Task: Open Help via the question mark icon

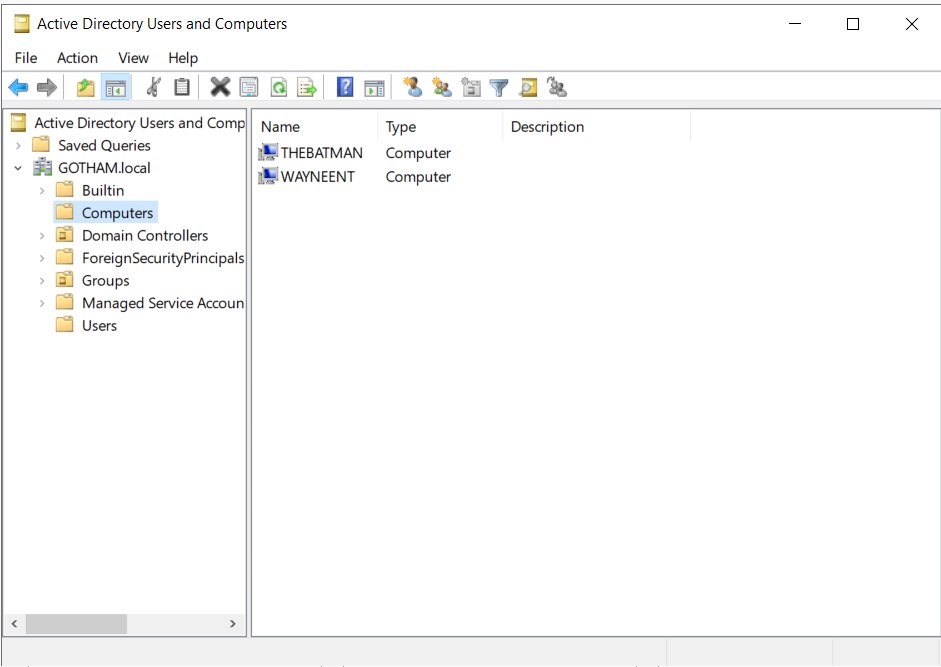Action: pos(345,88)
